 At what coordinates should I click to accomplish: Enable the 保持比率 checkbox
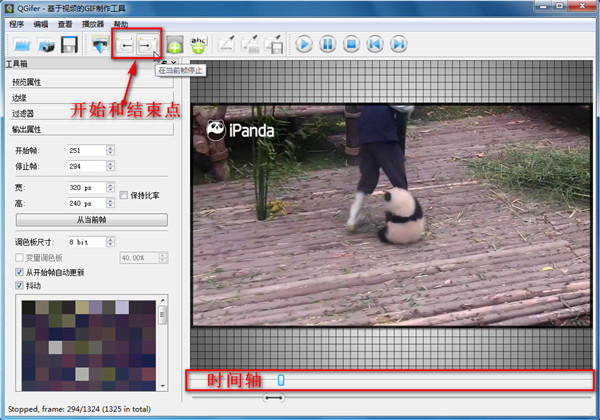pyautogui.click(x=124, y=194)
